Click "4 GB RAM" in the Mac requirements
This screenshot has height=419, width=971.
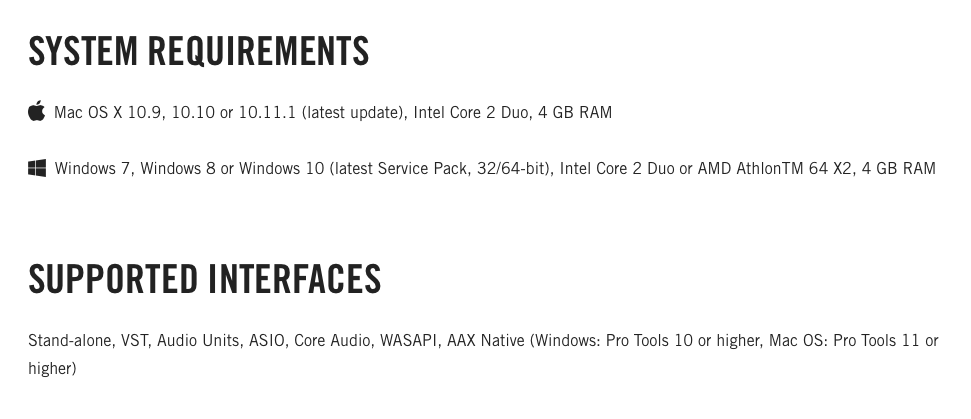point(575,112)
